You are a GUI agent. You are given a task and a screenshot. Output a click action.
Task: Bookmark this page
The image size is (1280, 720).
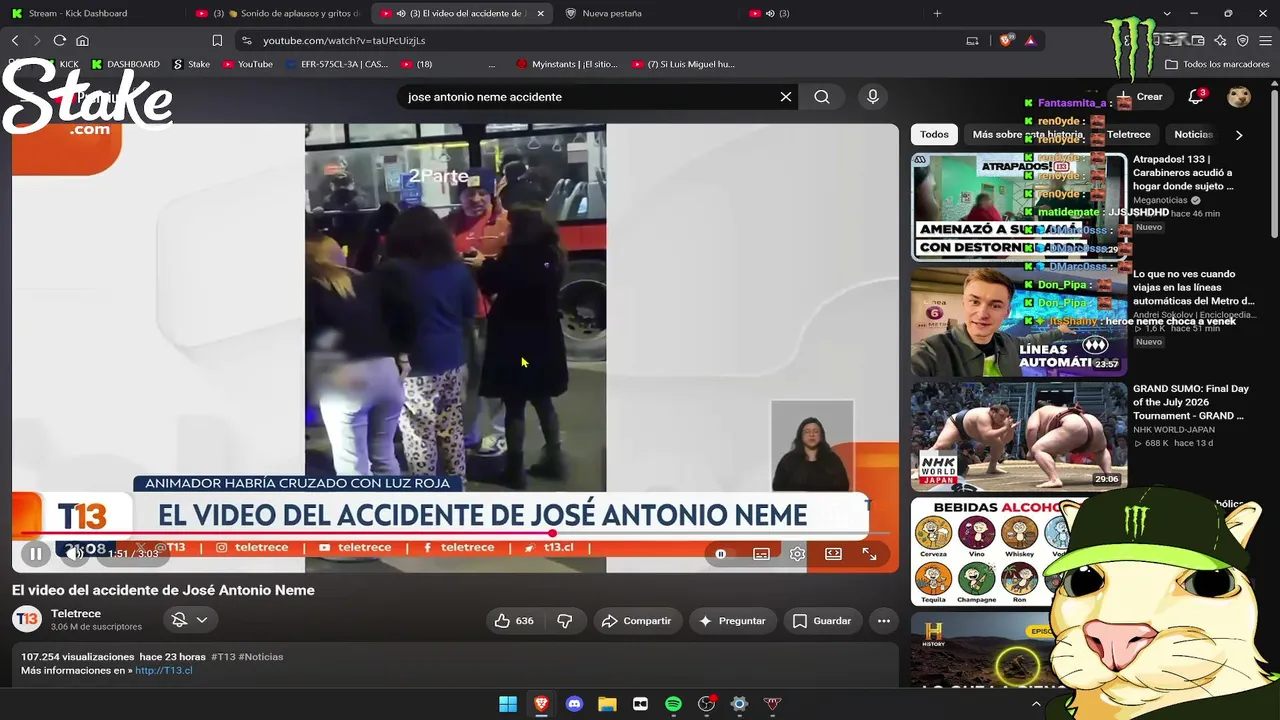(217, 40)
